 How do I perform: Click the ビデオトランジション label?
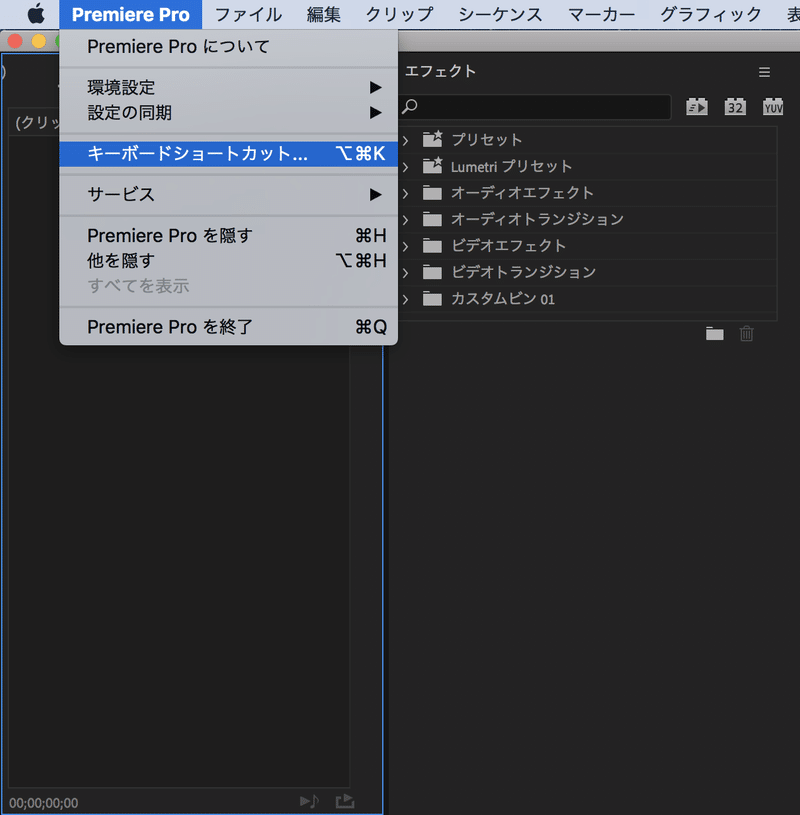pos(523,272)
